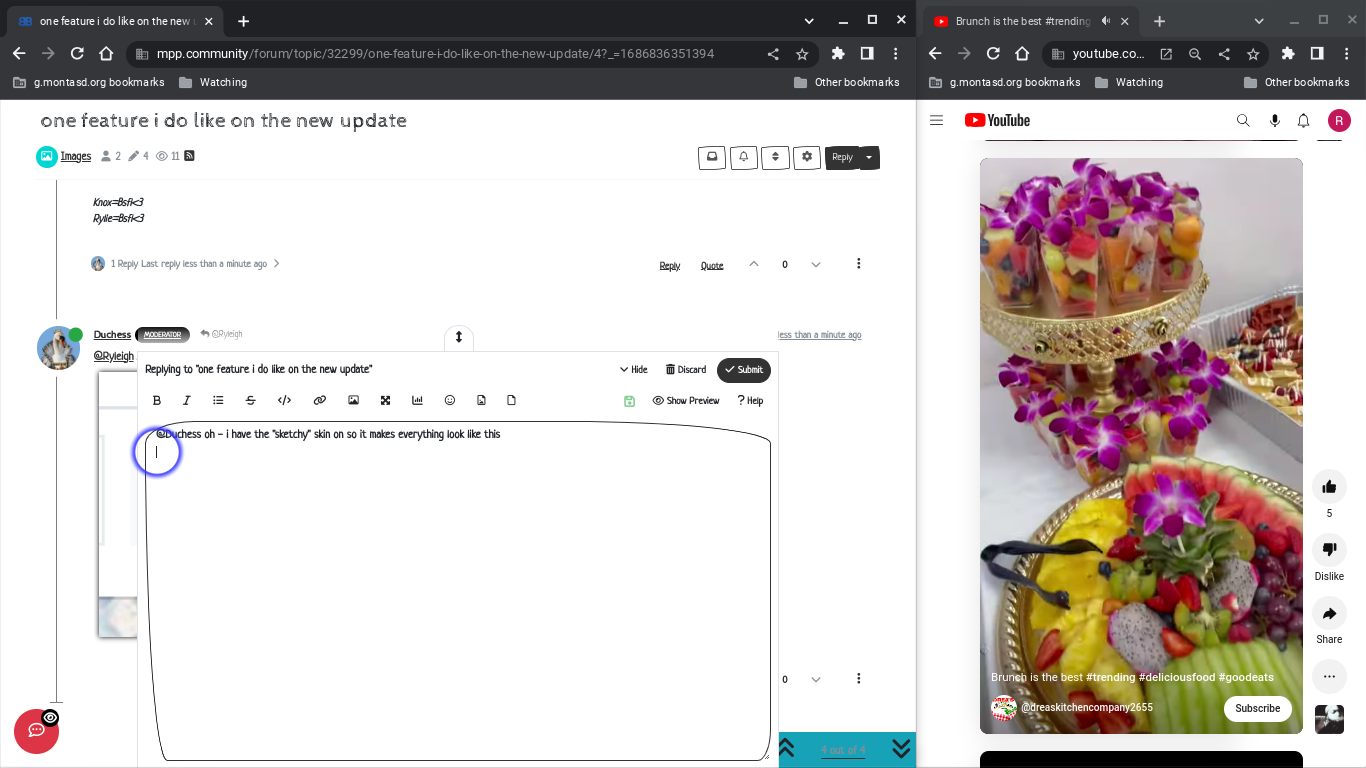Insert picture via composer toolbar
The height and width of the screenshot is (768, 1366).
(353, 400)
